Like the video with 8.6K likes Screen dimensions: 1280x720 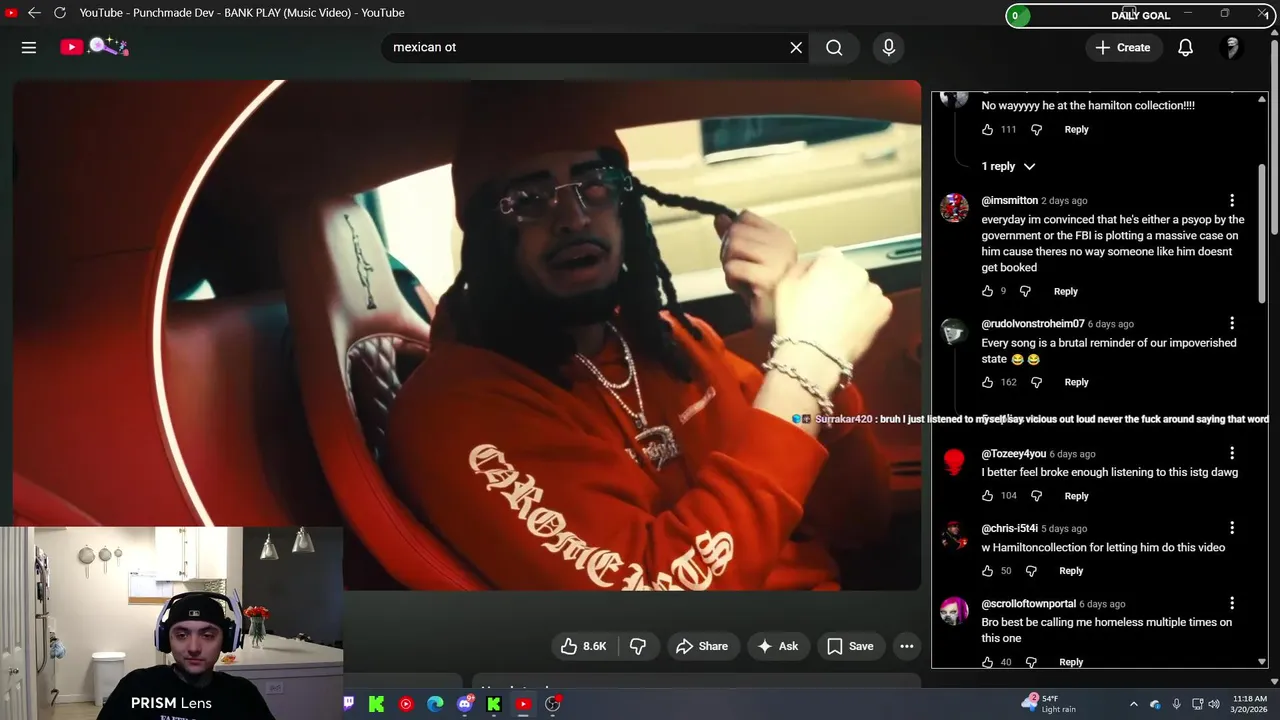[x=584, y=646]
